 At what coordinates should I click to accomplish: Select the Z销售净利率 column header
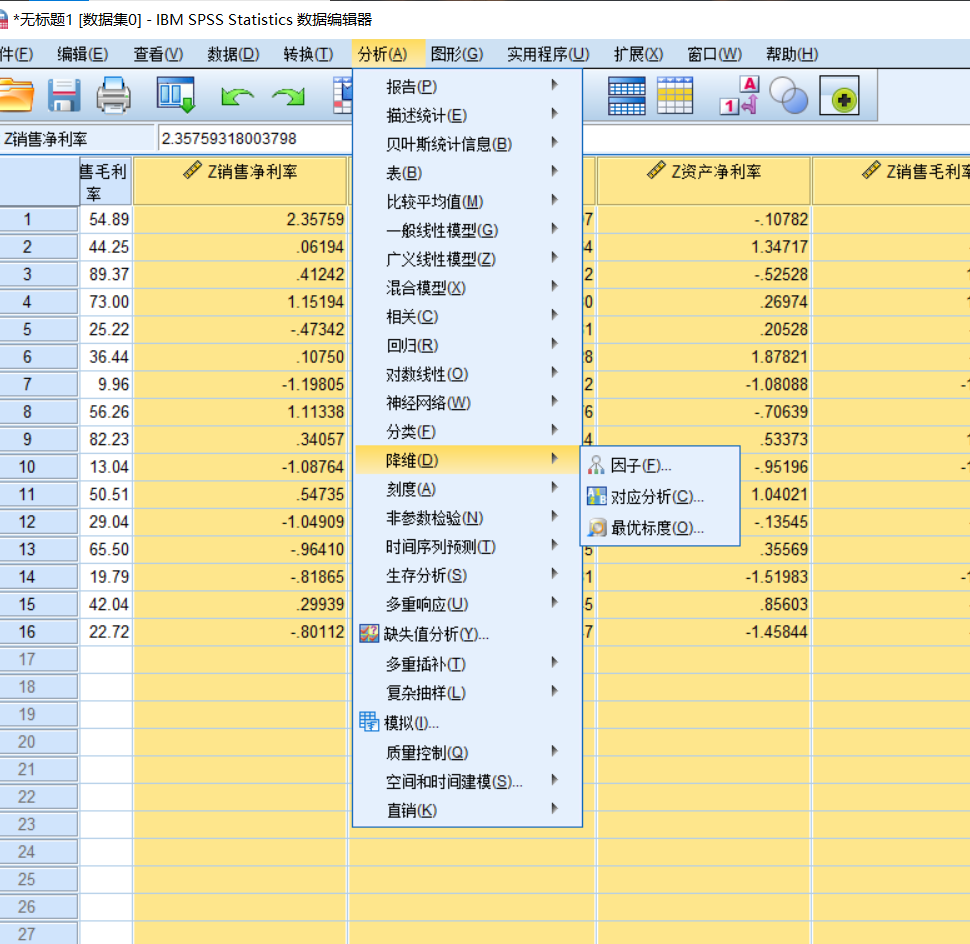coord(240,181)
